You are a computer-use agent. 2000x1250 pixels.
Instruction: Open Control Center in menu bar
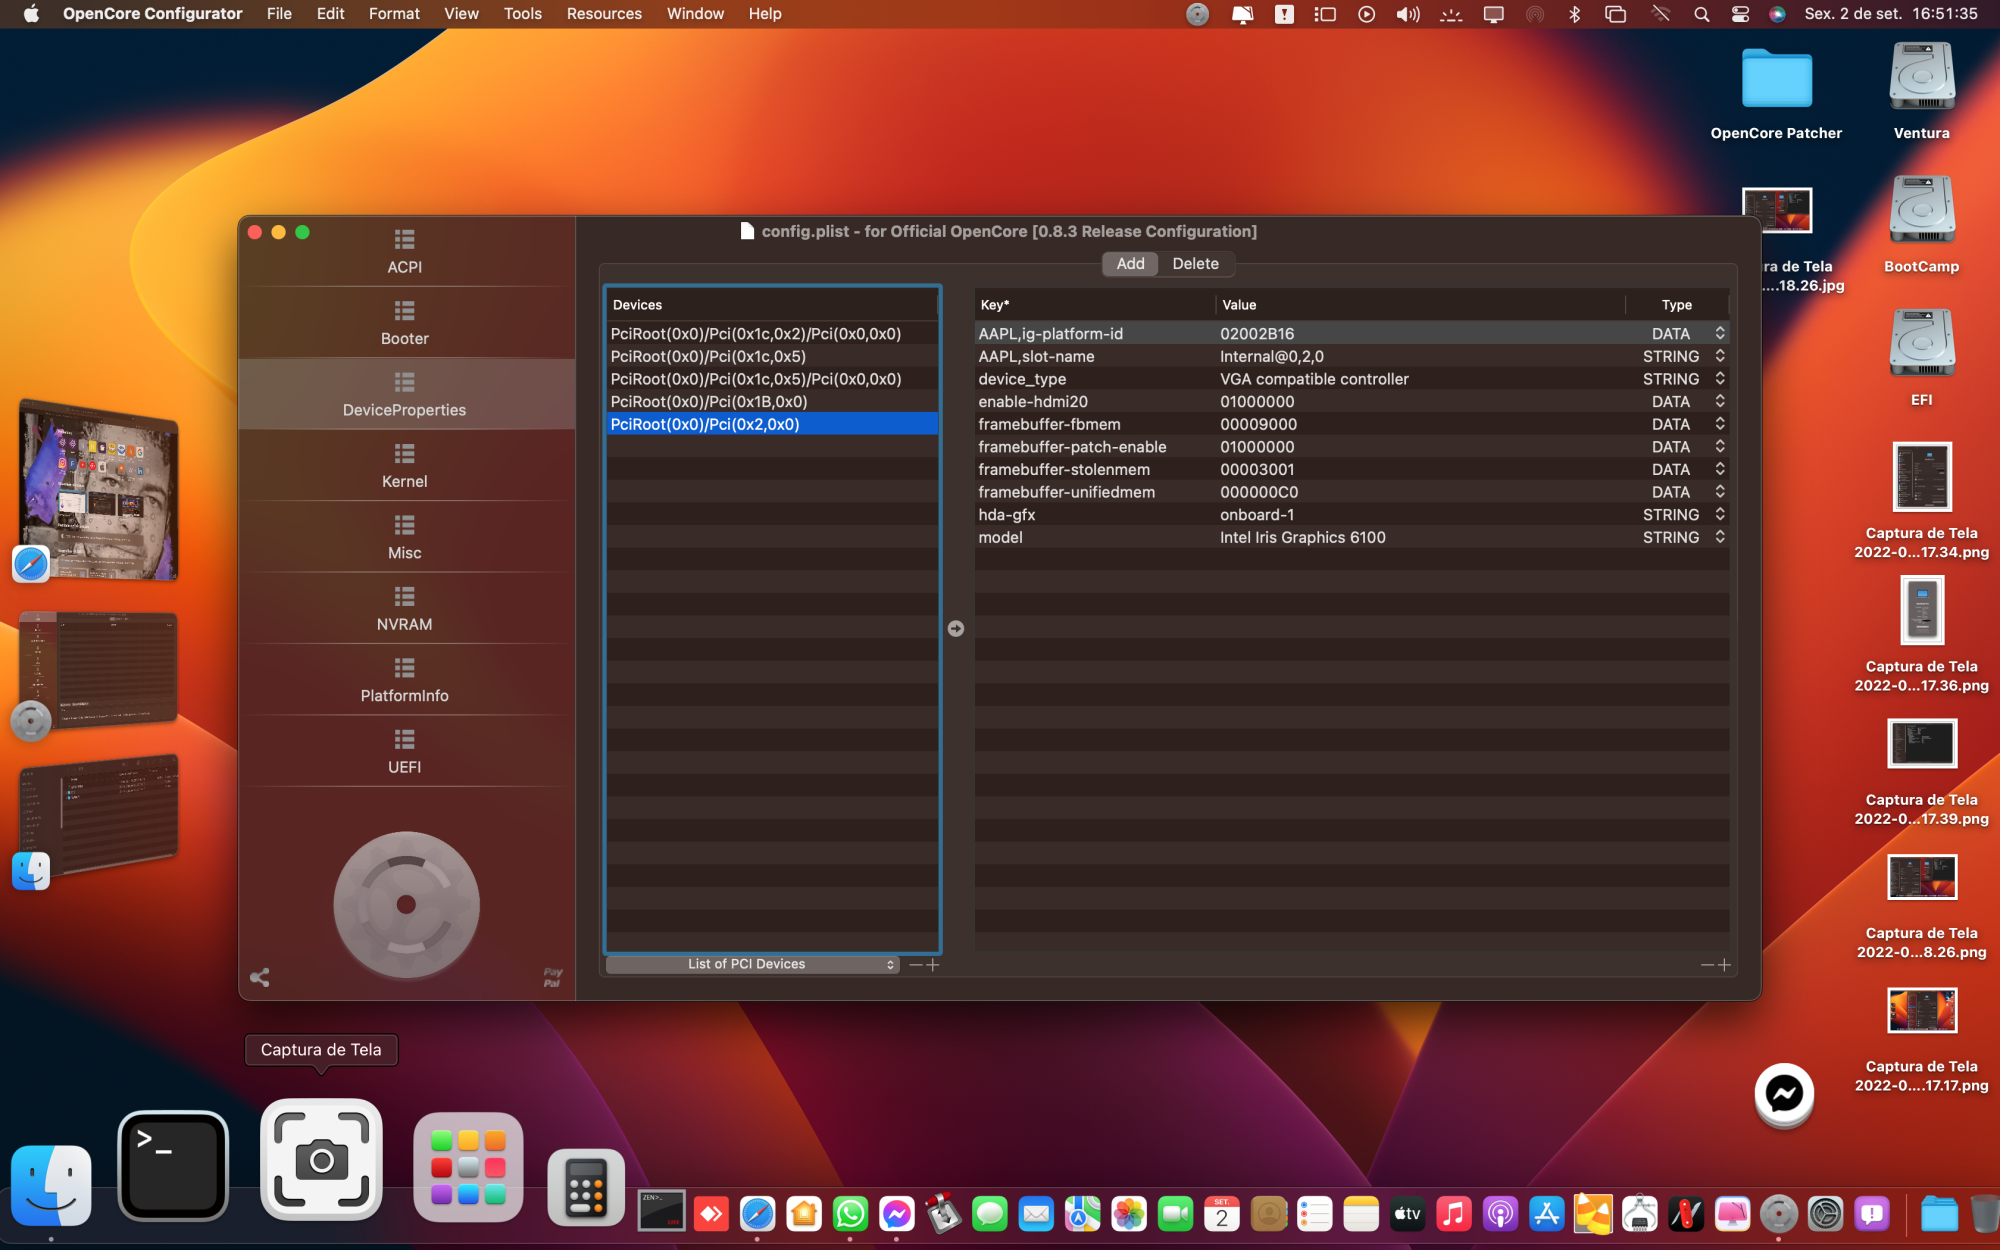[x=1740, y=14]
